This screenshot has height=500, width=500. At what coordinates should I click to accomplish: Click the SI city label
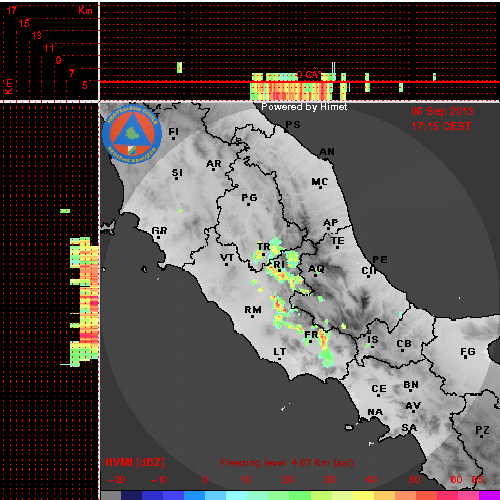pos(177,173)
